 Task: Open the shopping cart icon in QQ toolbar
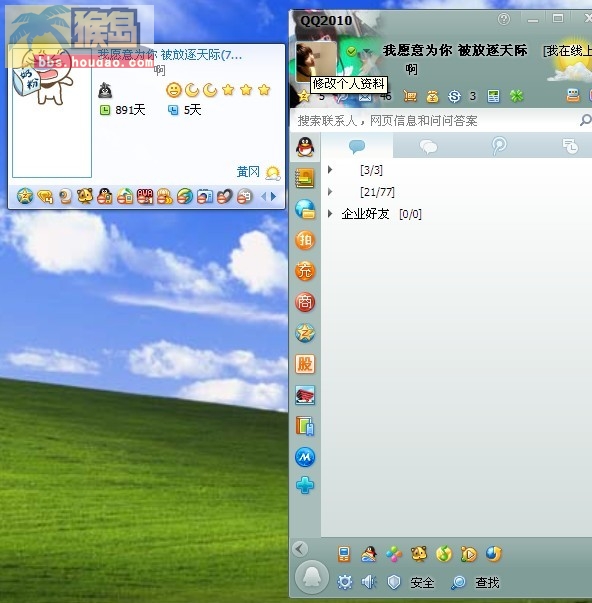point(410,96)
